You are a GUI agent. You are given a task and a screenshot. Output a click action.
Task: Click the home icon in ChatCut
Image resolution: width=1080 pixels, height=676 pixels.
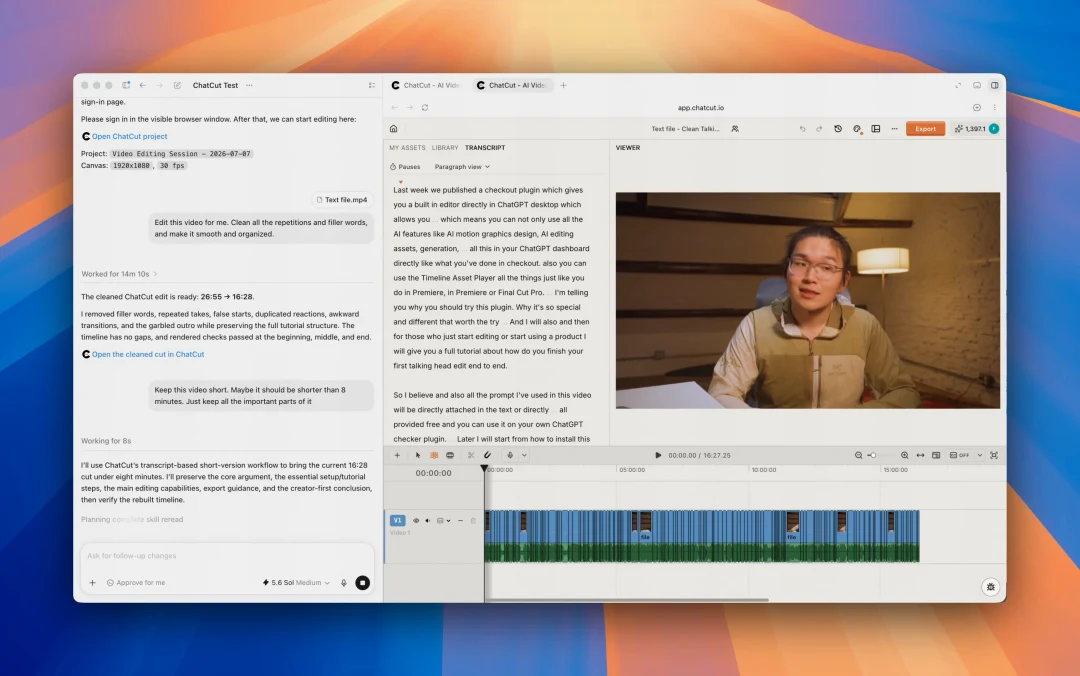(x=393, y=129)
